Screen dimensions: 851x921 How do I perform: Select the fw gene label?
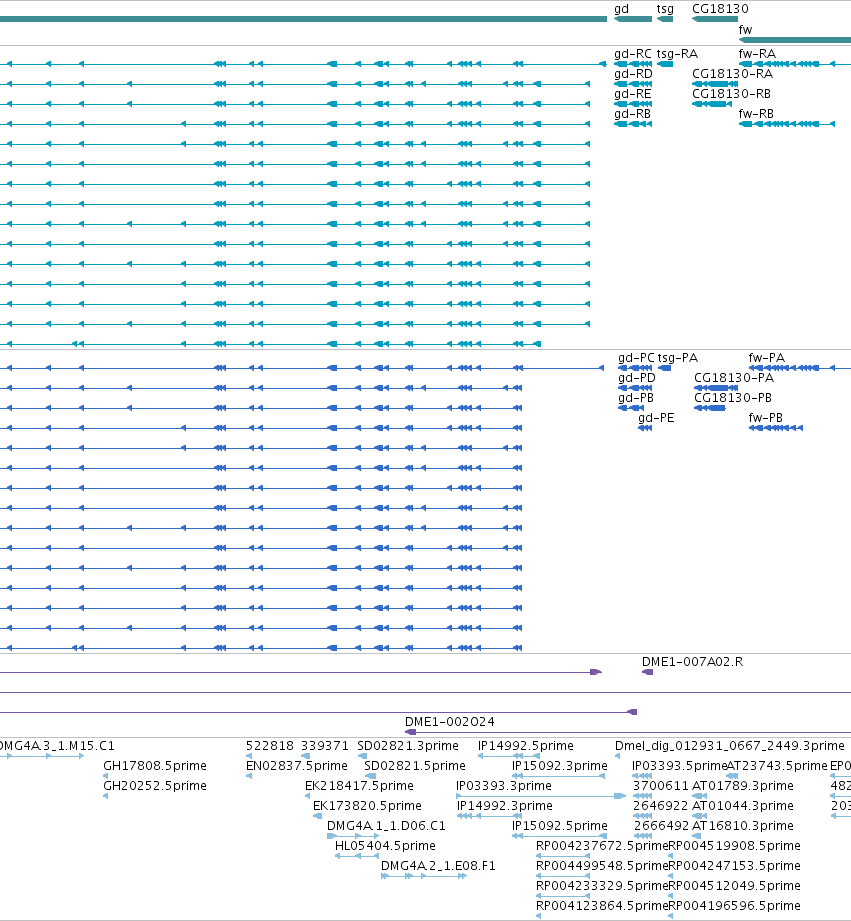pos(745,29)
